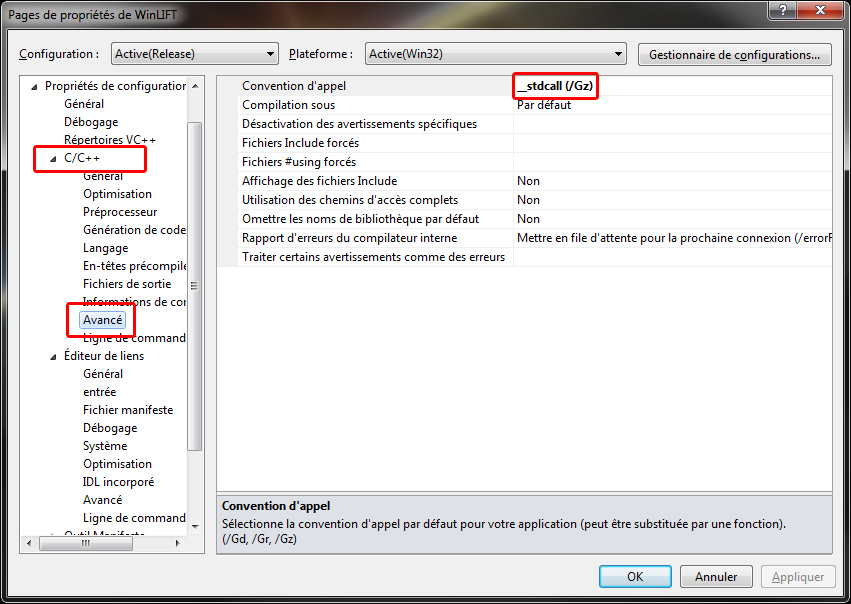Select Utilisation des chemins d'accès complets property name
Image resolution: width=851 pixels, height=604 pixels.
pos(350,200)
